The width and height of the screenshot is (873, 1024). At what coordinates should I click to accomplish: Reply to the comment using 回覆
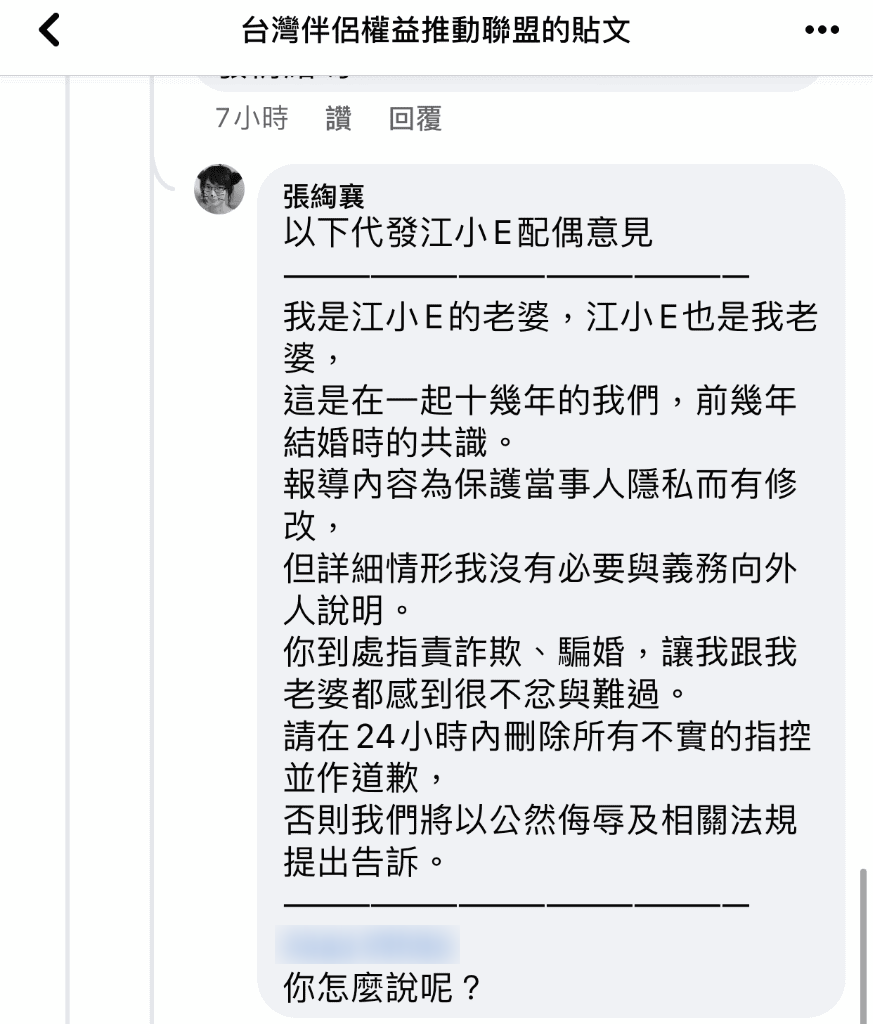pyautogui.click(x=415, y=119)
